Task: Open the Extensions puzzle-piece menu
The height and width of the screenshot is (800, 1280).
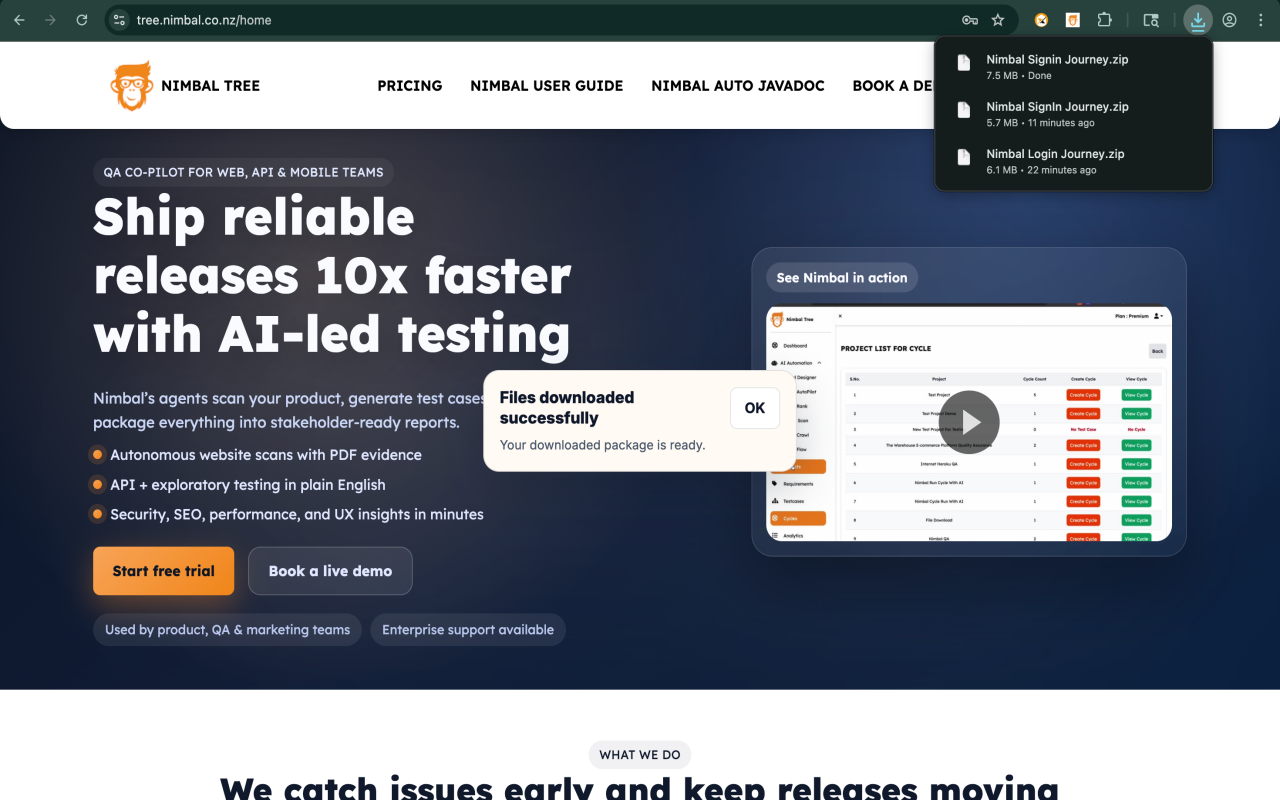Action: coord(1104,20)
